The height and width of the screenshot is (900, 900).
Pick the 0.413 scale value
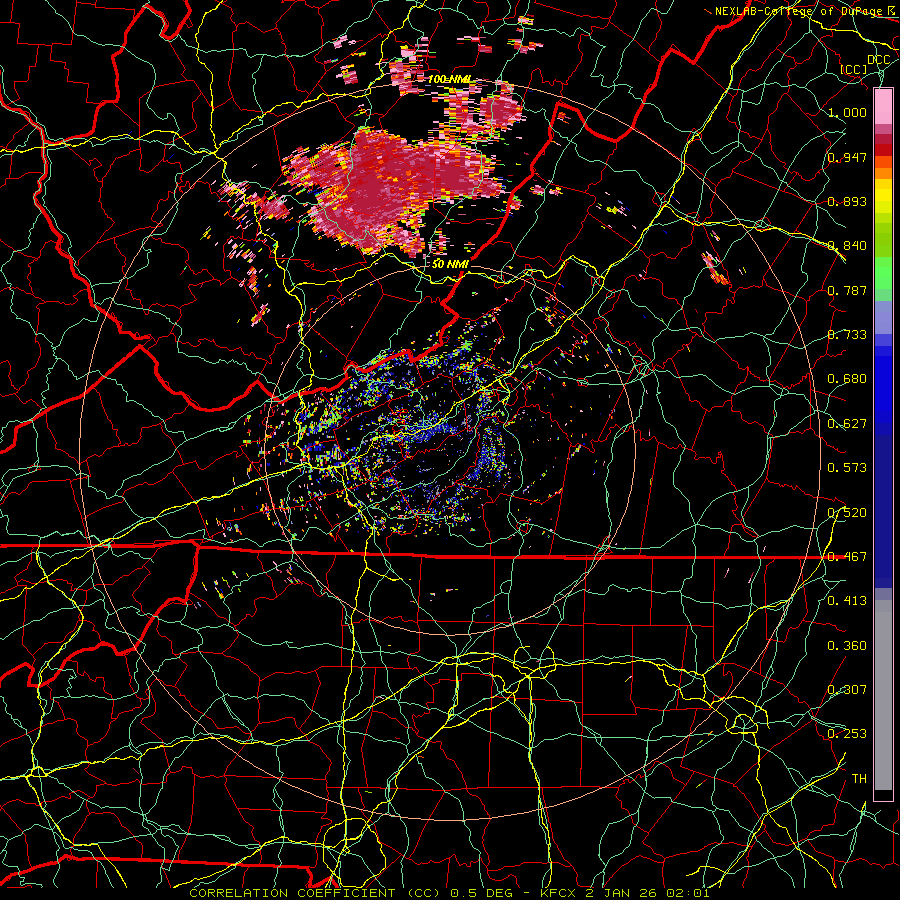point(847,601)
